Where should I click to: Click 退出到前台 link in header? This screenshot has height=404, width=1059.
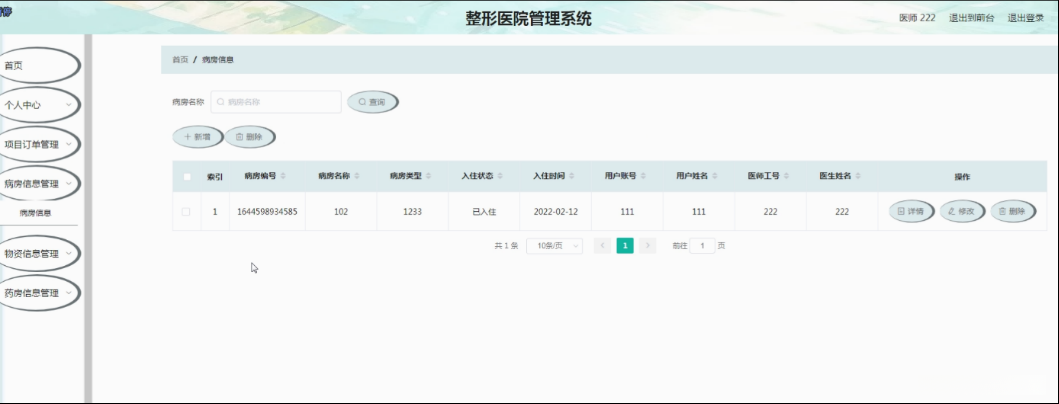[971, 18]
